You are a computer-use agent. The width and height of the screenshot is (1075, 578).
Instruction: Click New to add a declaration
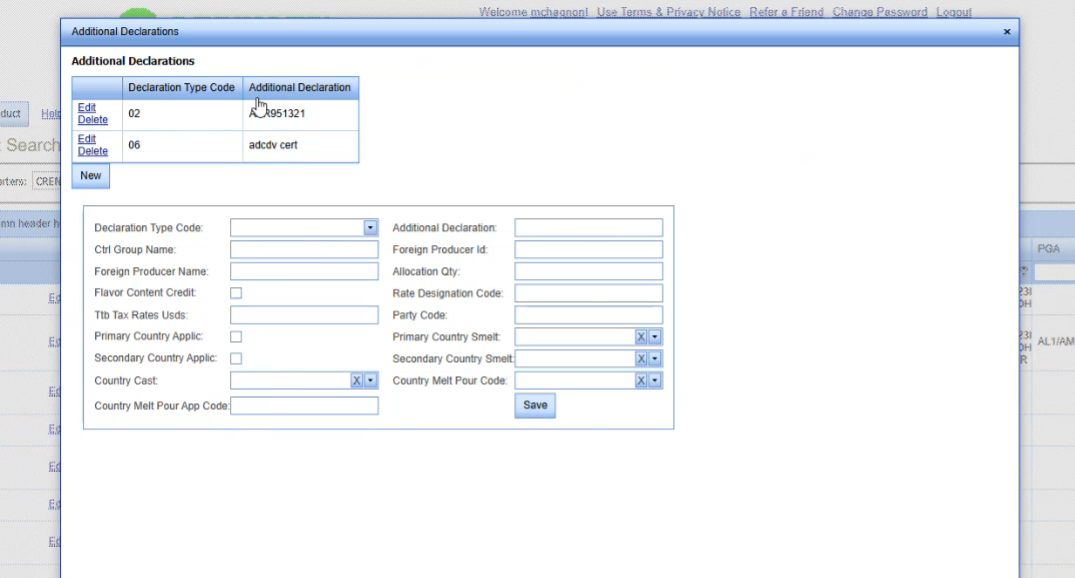click(x=91, y=176)
